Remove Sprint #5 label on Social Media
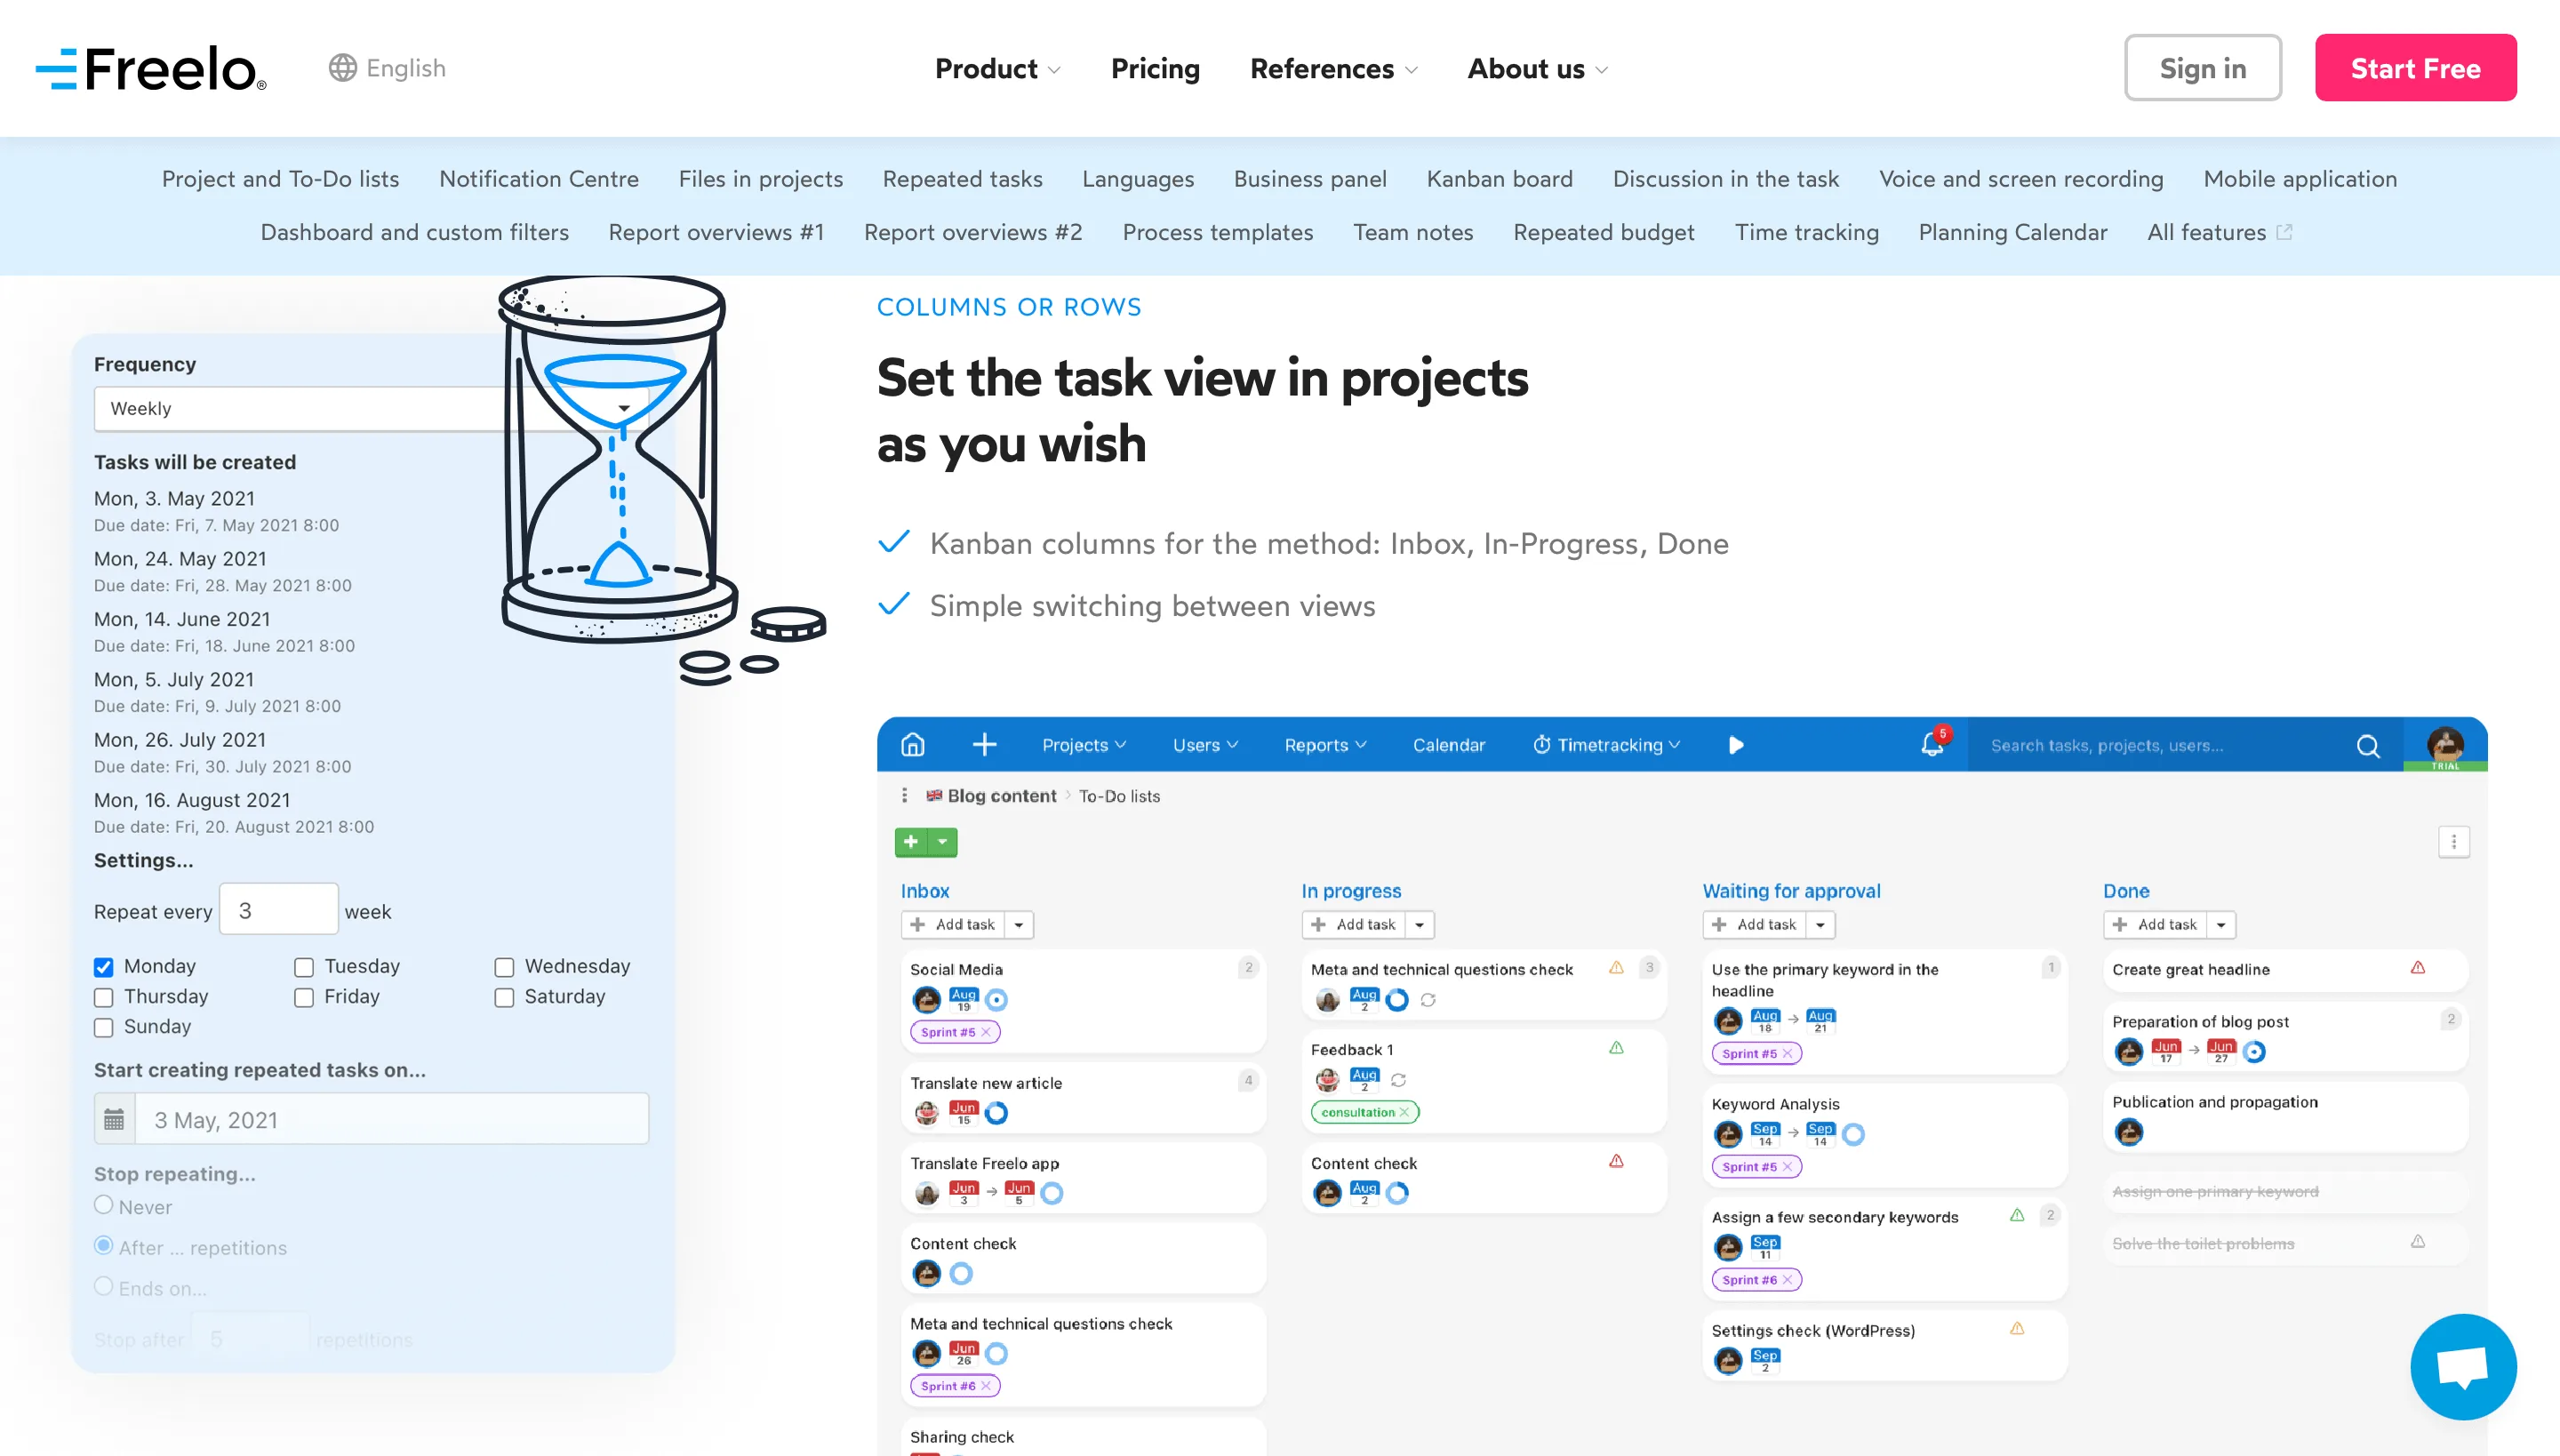Image resolution: width=2560 pixels, height=1456 pixels. click(986, 1032)
